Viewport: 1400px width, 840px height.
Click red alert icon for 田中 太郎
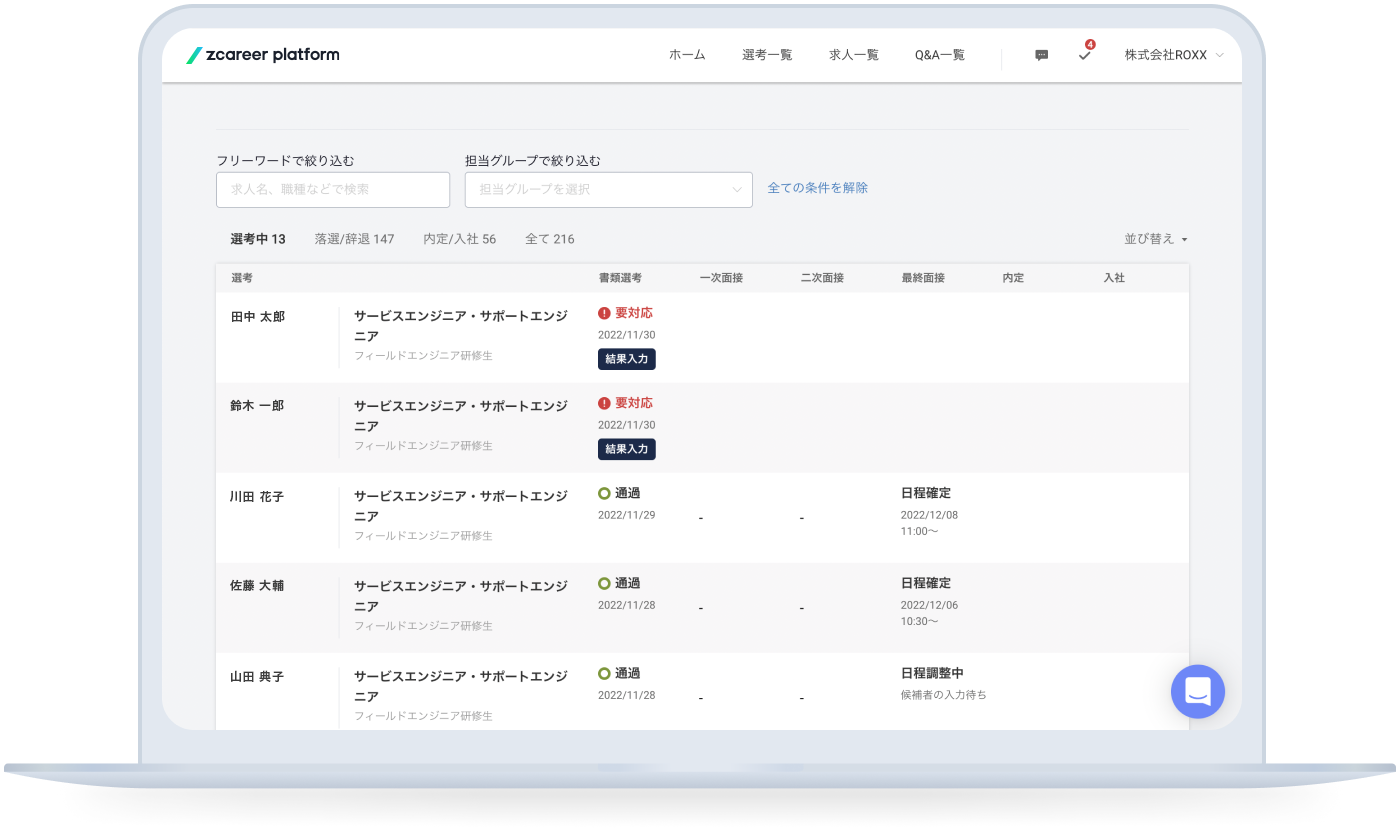(604, 314)
